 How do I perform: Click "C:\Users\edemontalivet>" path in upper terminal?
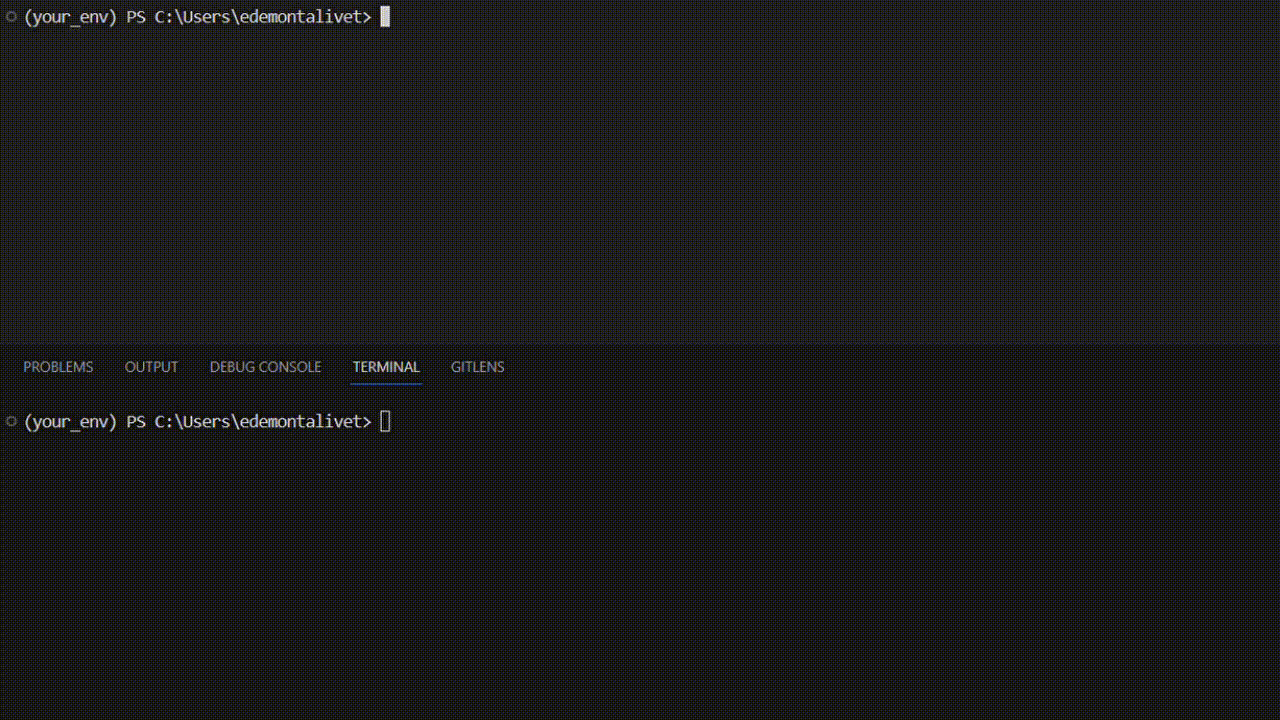click(263, 17)
